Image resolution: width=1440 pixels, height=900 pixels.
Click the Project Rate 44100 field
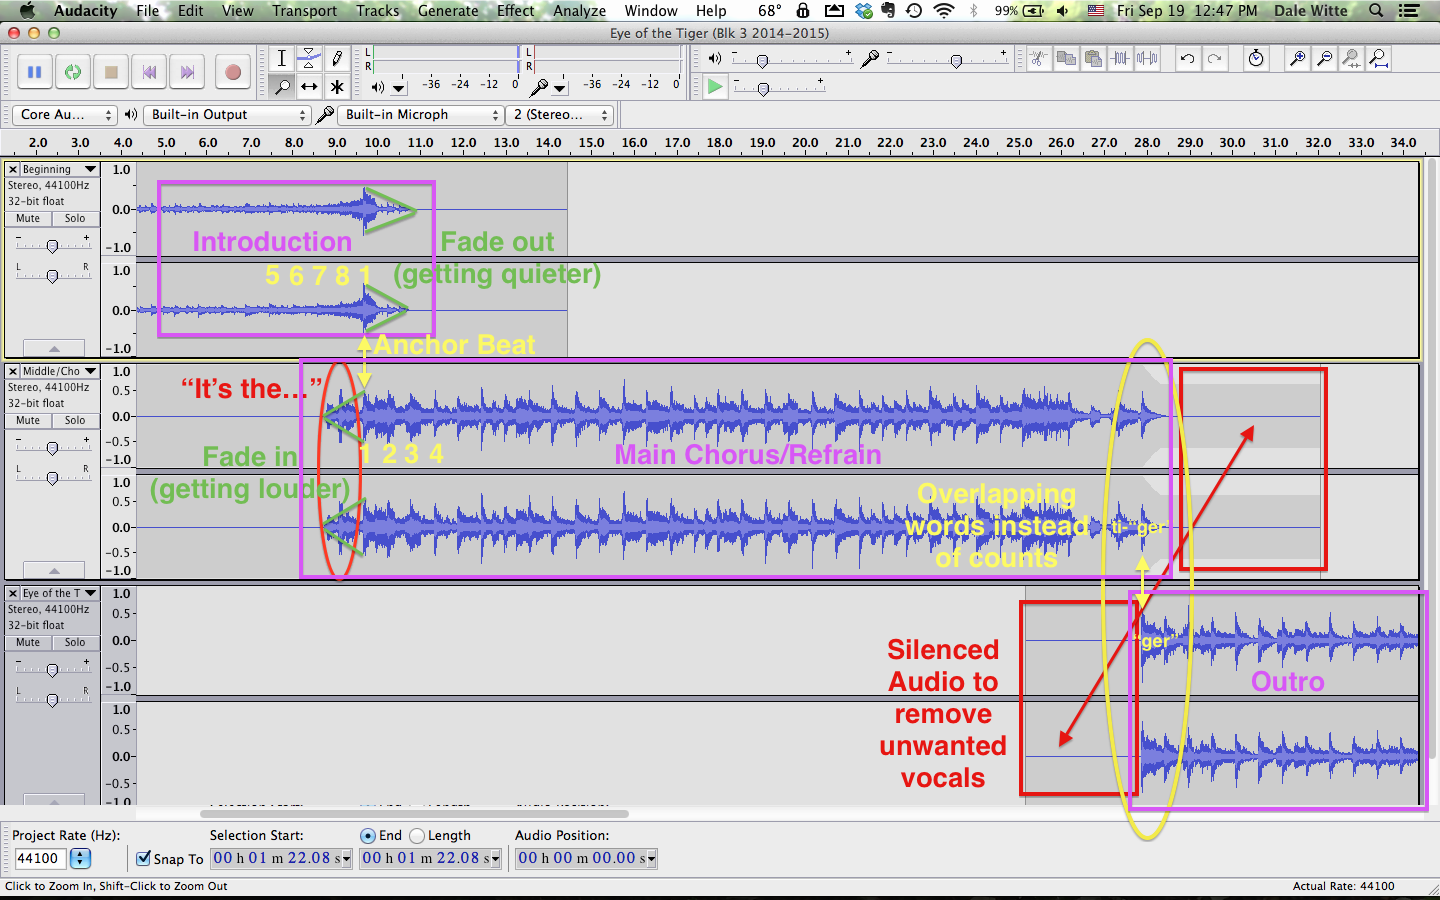[40, 858]
